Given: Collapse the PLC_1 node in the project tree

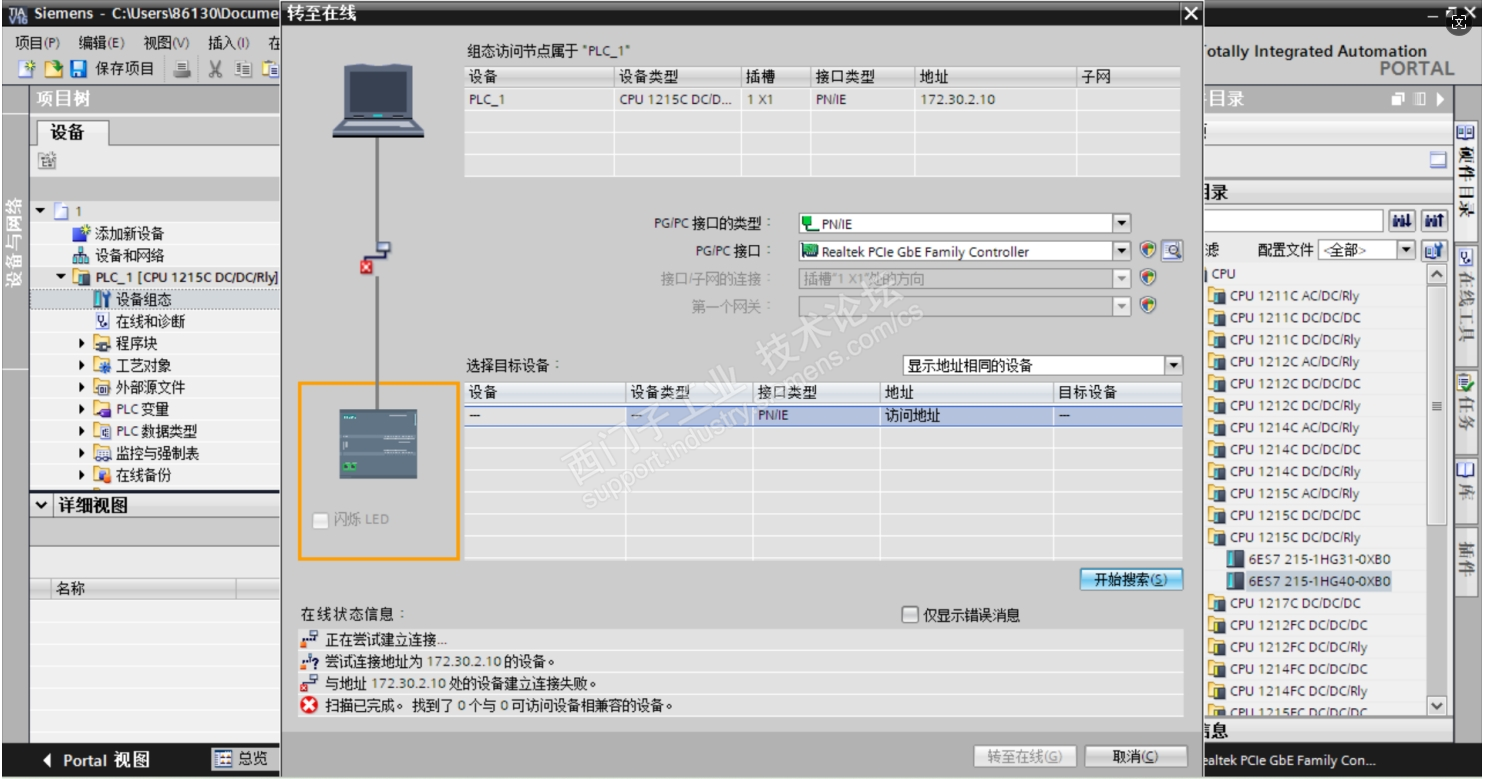Looking at the screenshot, I should coord(61,277).
